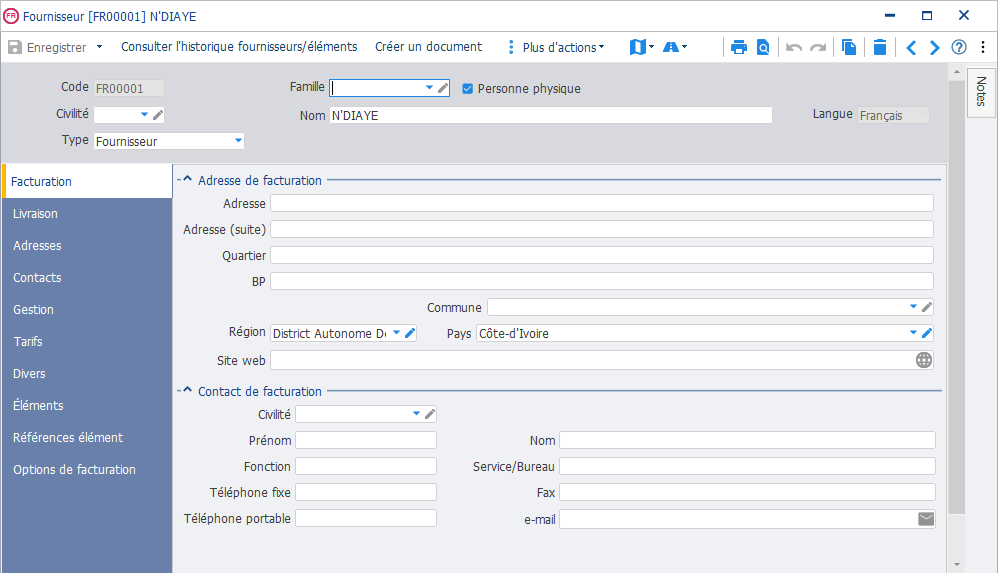This screenshot has height=573, width=998.
Task: Click the contact Civilité pencil icon
Action: 430,414
